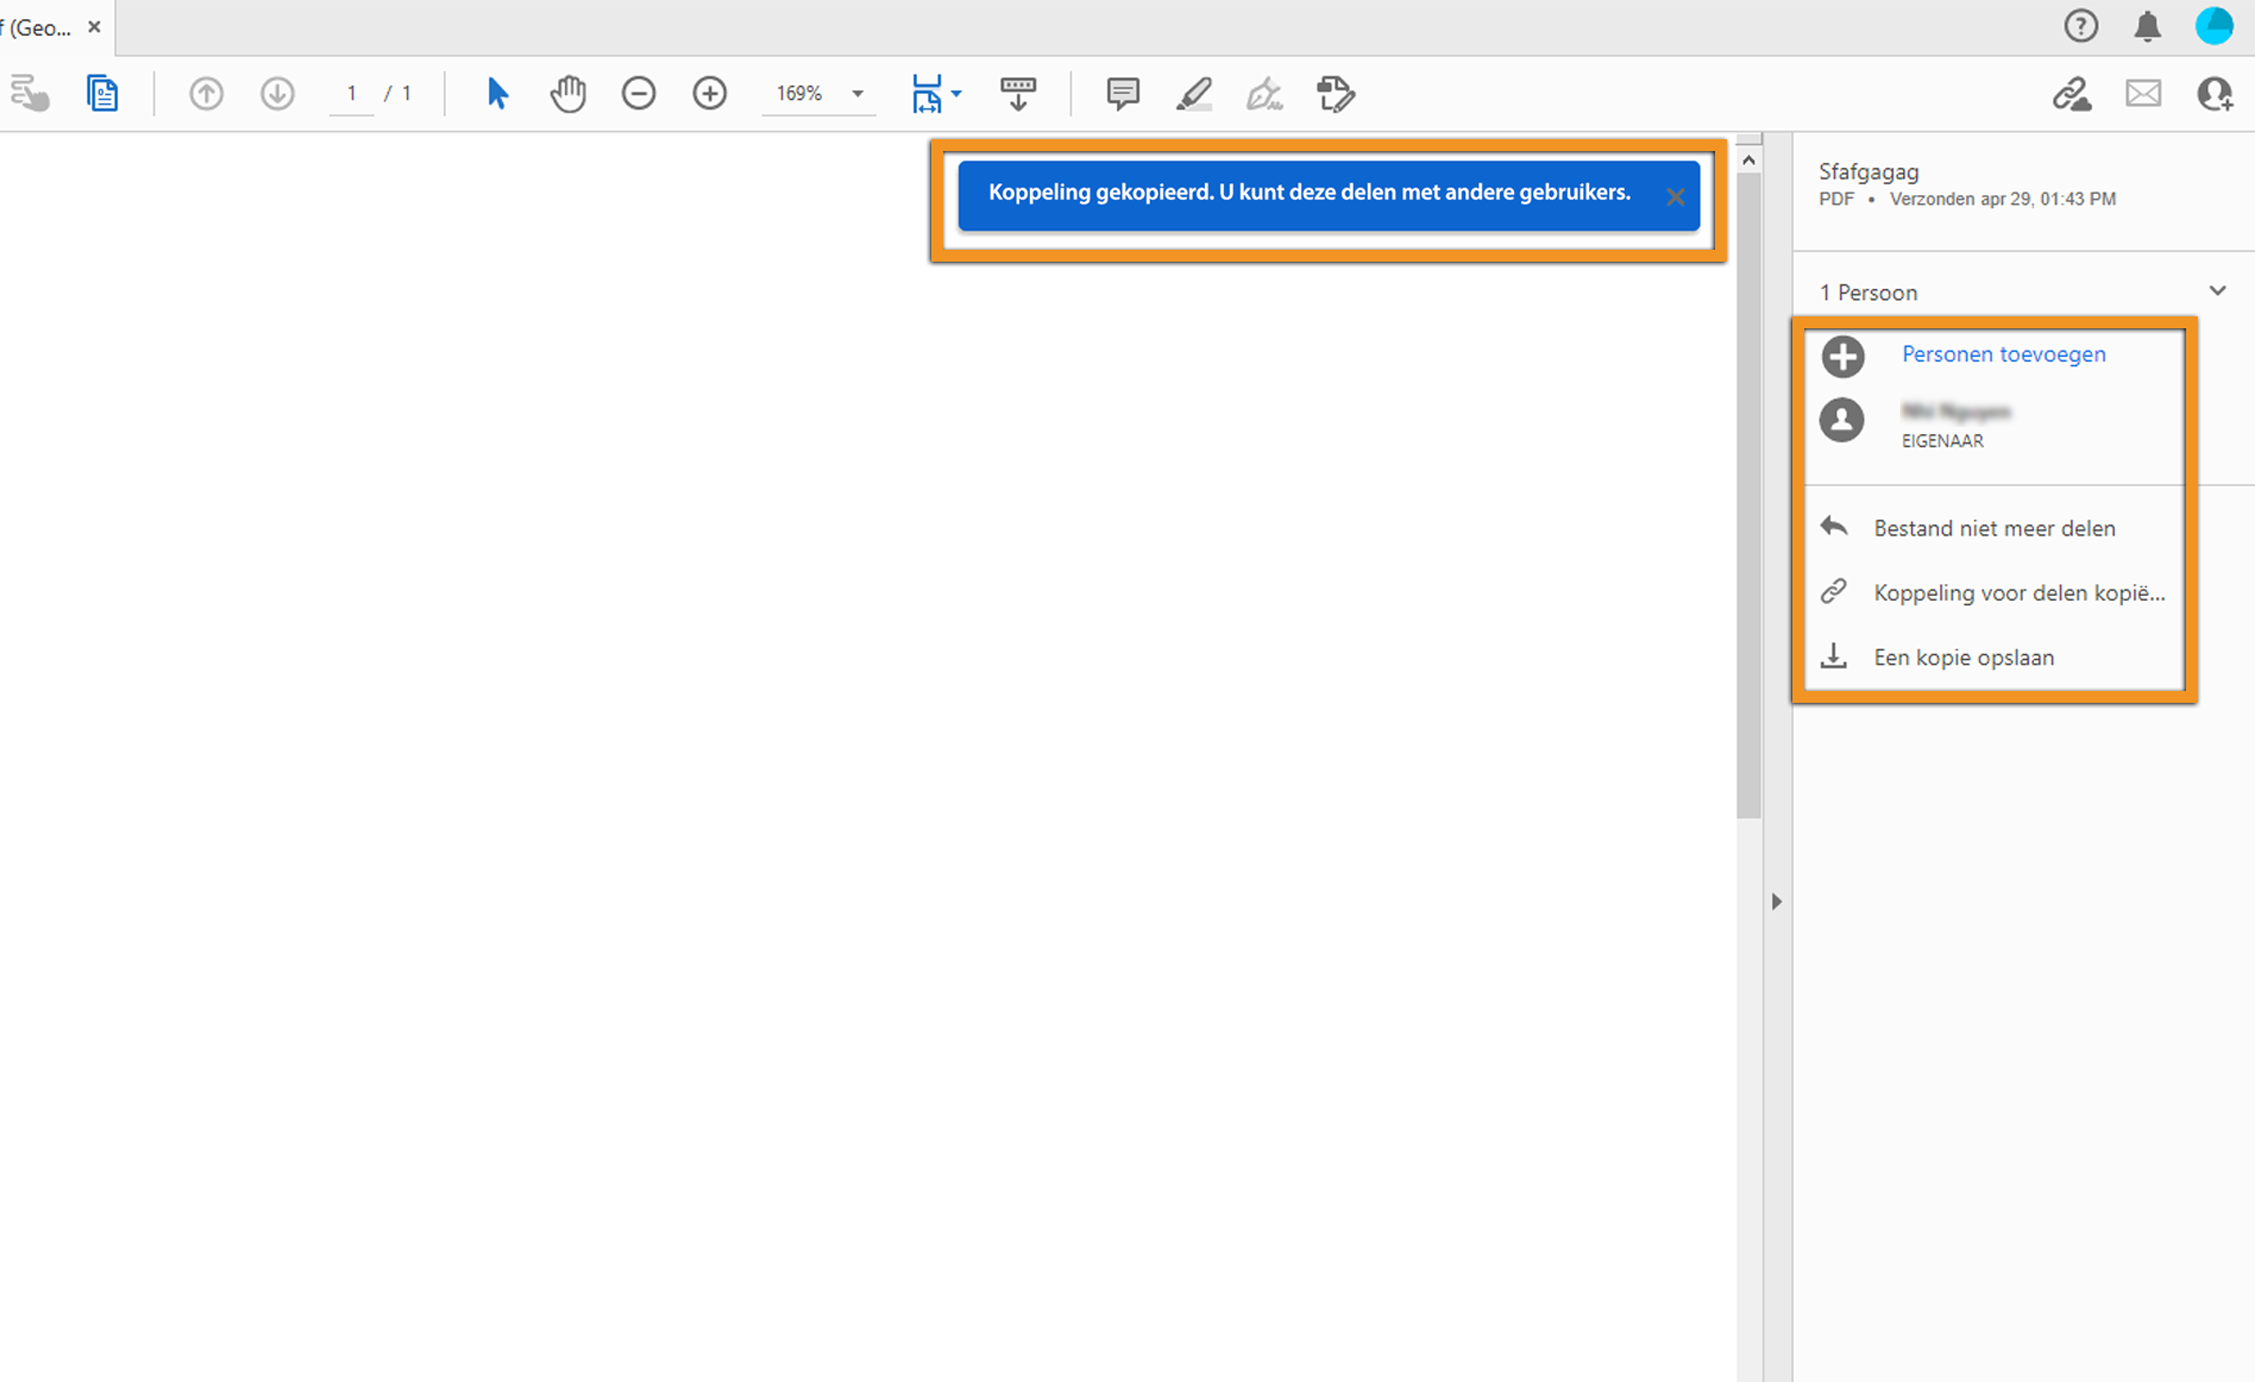Activate the Hand pan tool
Image resolution: width=2255 pixels, height=1382 pixels.
[567, 94]
